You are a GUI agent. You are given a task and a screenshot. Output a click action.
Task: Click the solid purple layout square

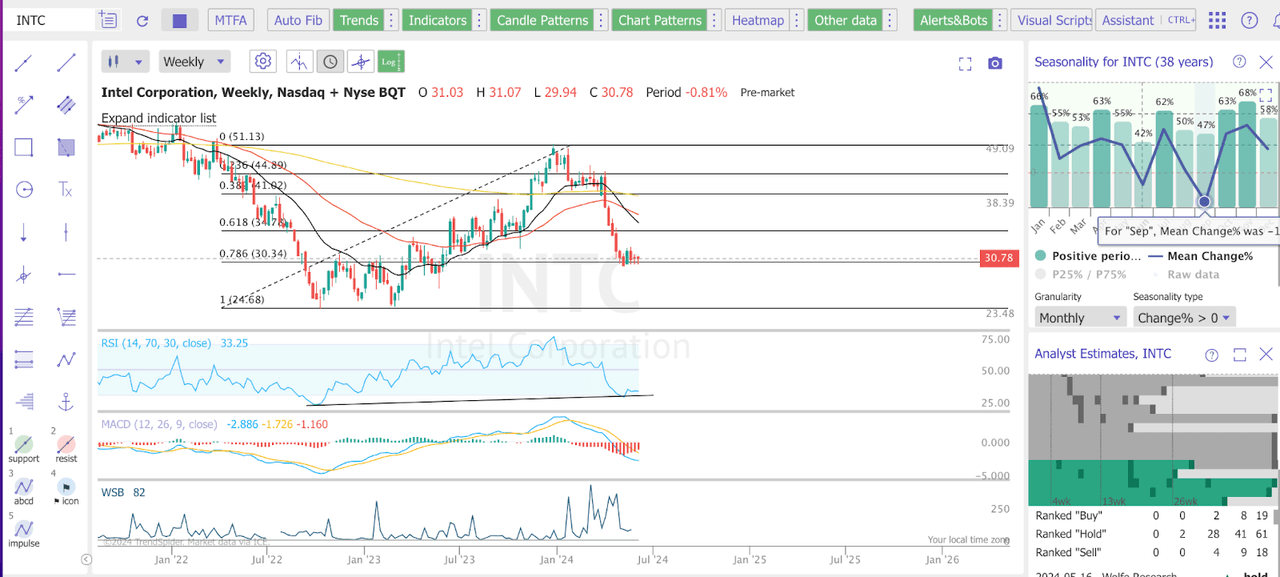[x=179, y=20]
